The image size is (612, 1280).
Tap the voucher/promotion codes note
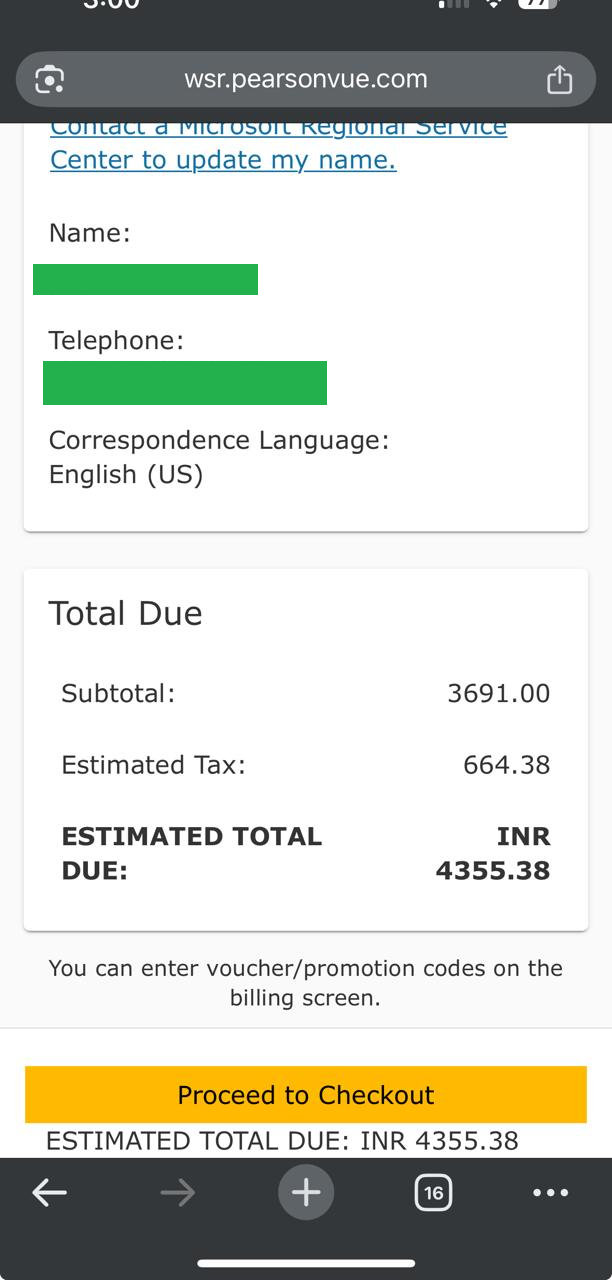(x=305, y=982)
